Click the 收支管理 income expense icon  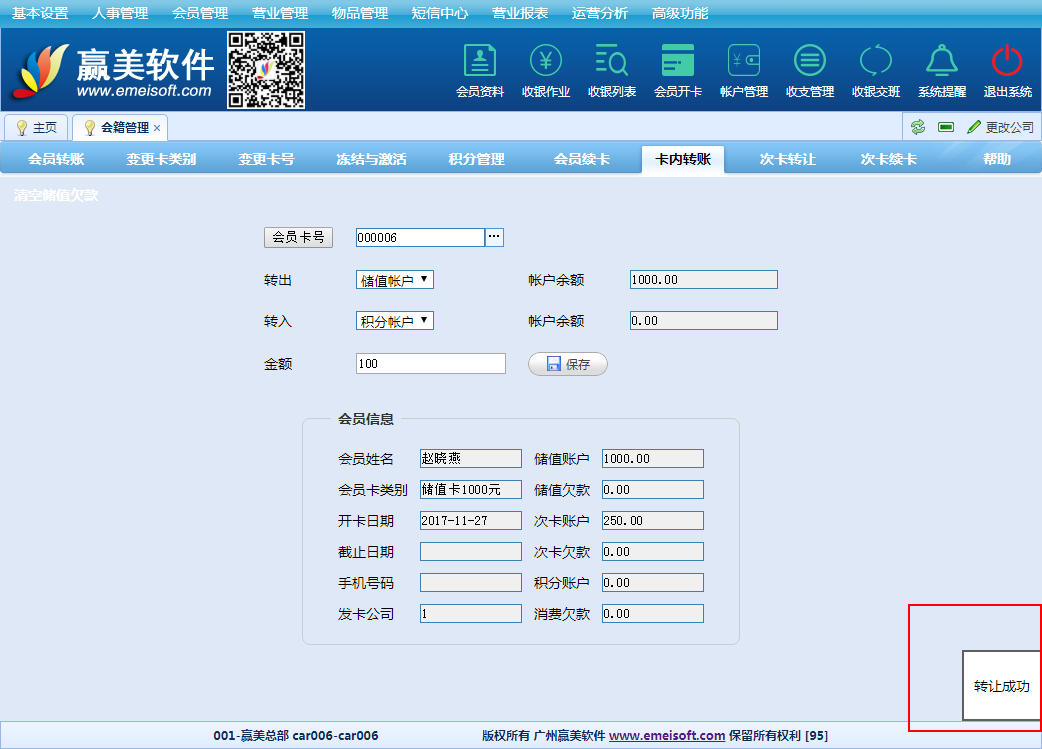[x=810, y=70]
